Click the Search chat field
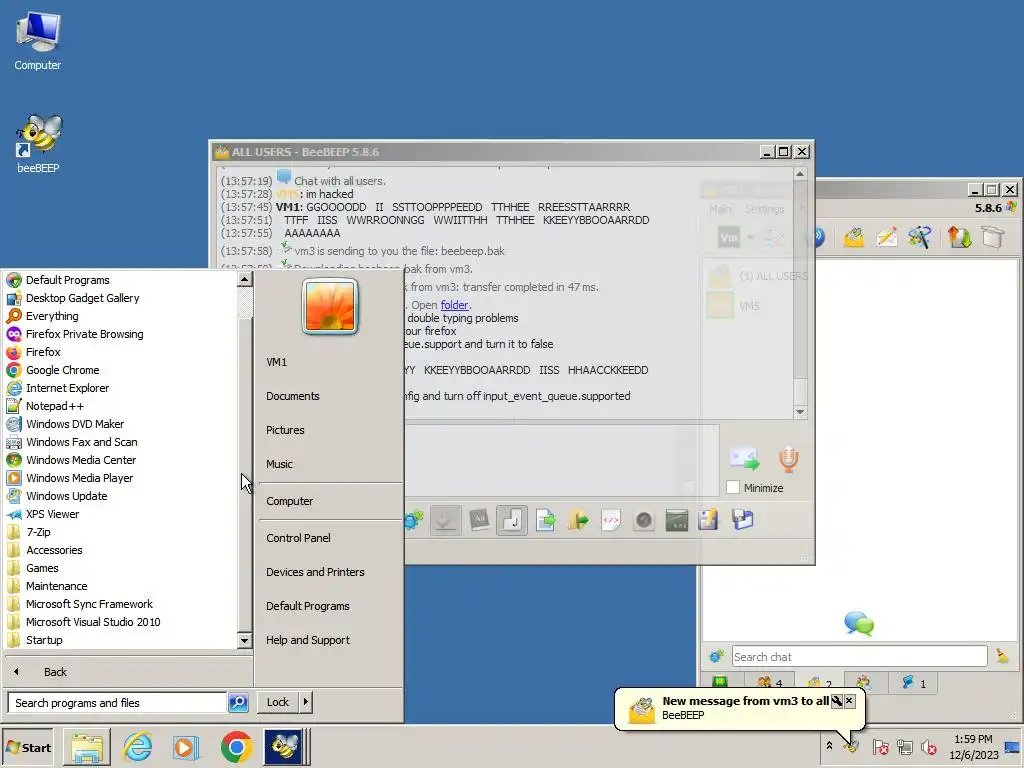1024x768 pixels. (x=859, y=657)
